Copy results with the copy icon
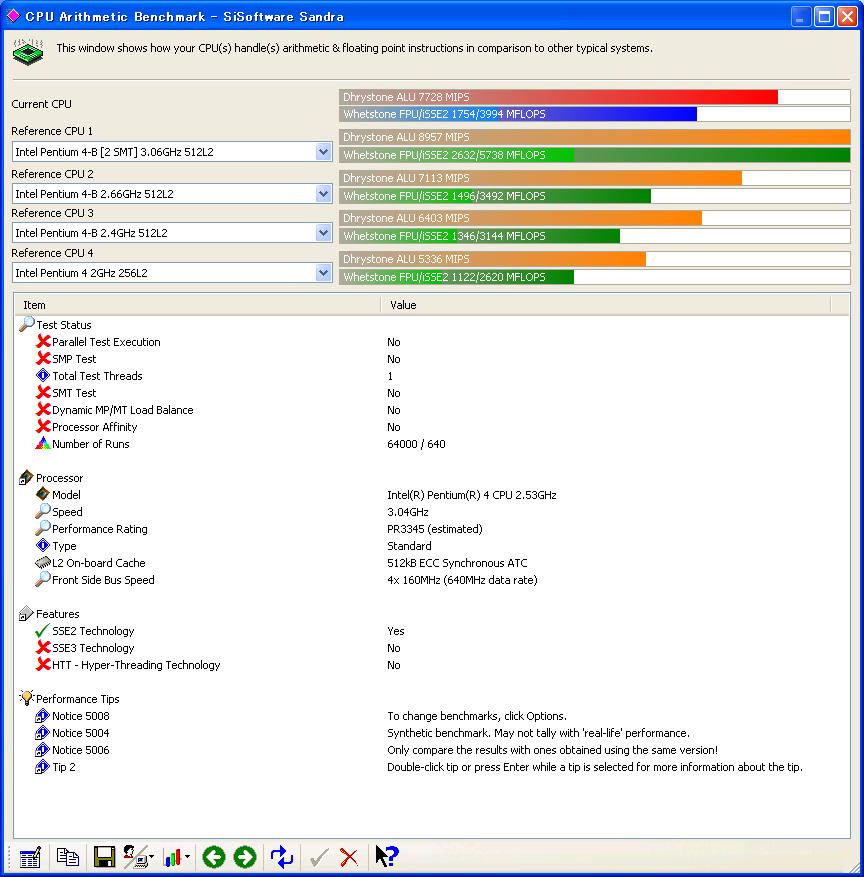This screenshot has height=877, width=864. click(x=68, y=856)
